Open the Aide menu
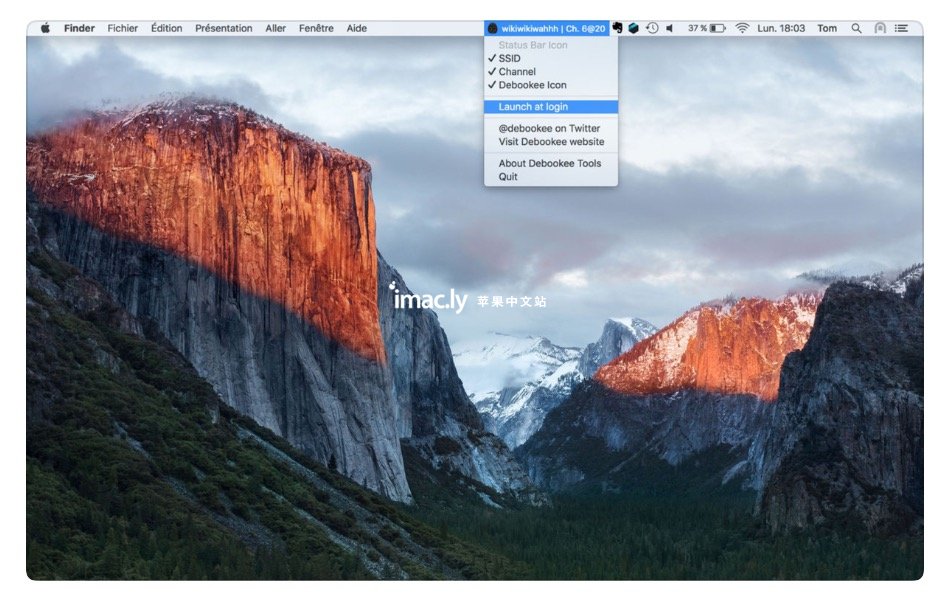The height and width of the screenshot is (598, 936). pos(356,28)
